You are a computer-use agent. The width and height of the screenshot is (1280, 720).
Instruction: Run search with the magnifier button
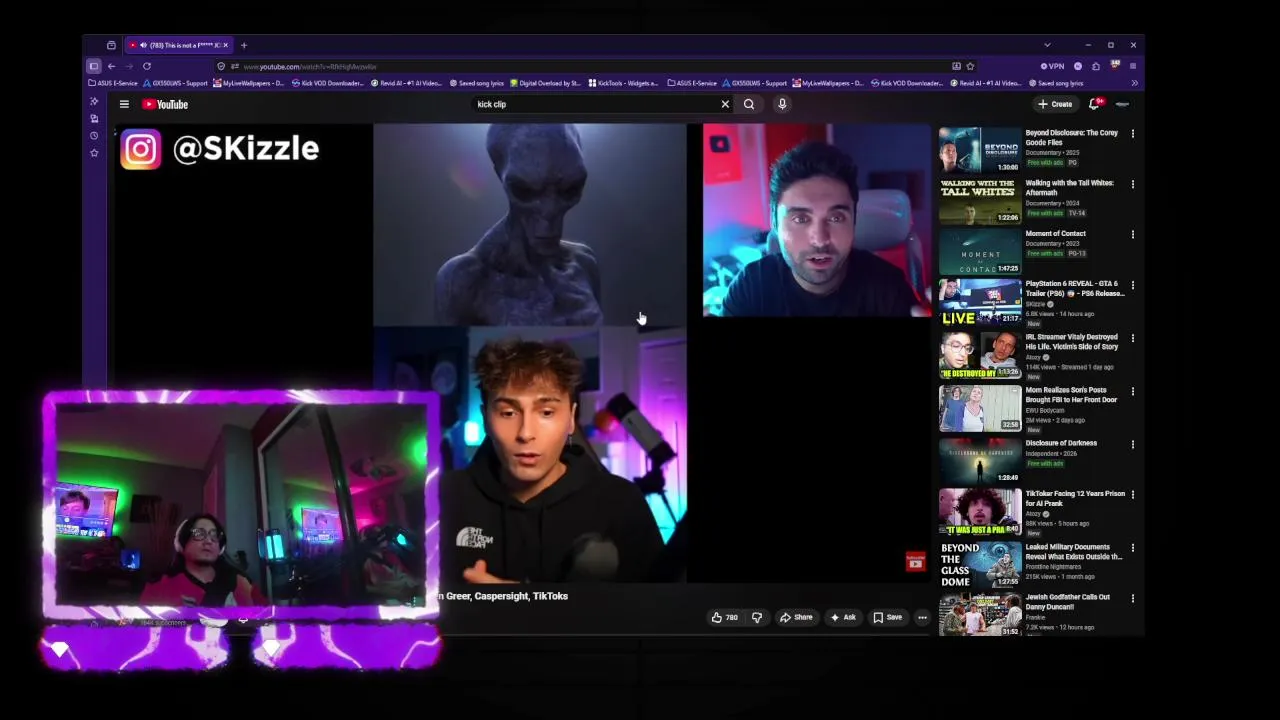pyautogui.click(x=749, y=104)
